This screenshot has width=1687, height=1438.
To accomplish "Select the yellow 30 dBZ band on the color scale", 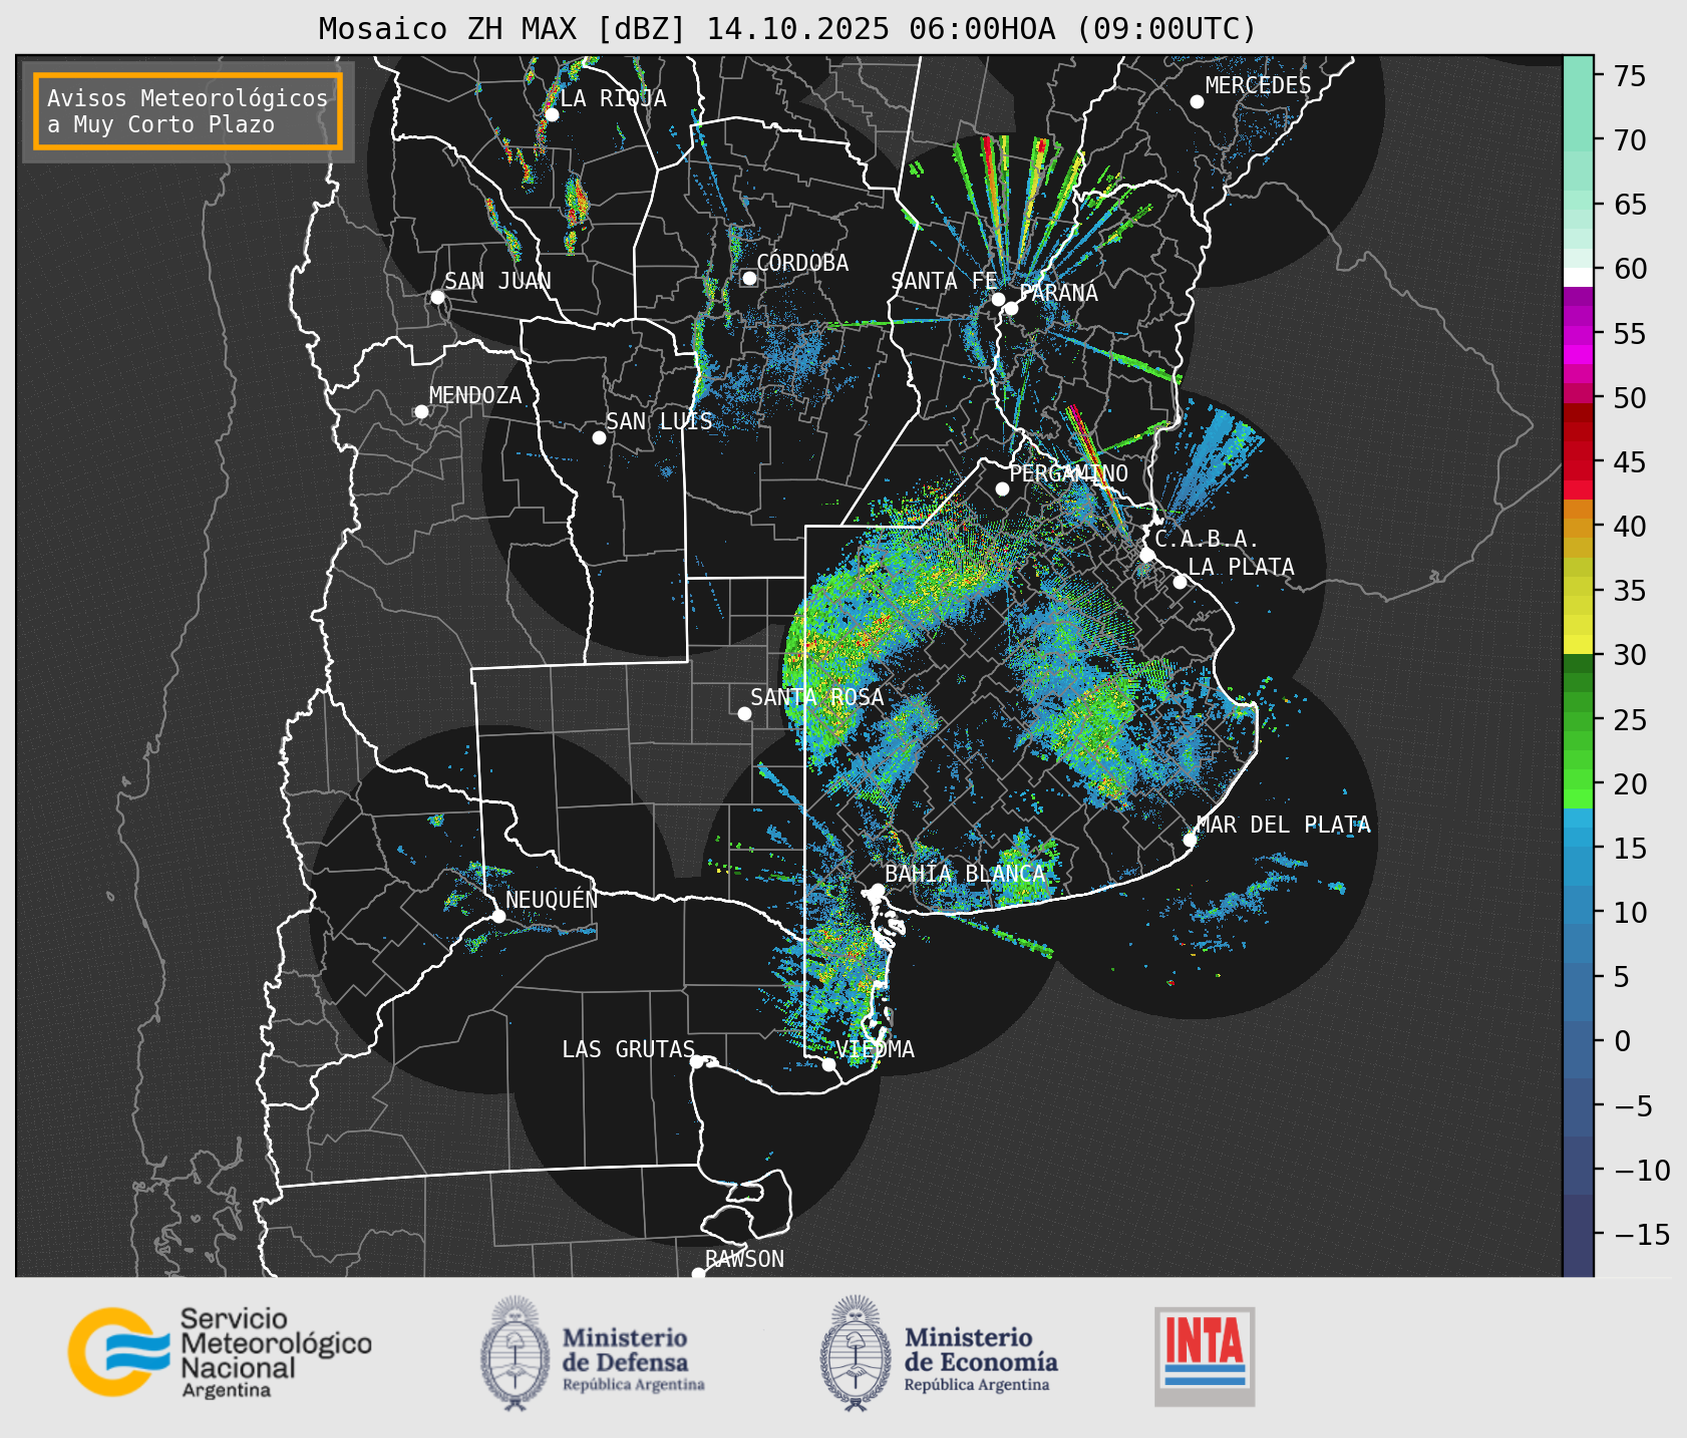I will (1578, 644).
